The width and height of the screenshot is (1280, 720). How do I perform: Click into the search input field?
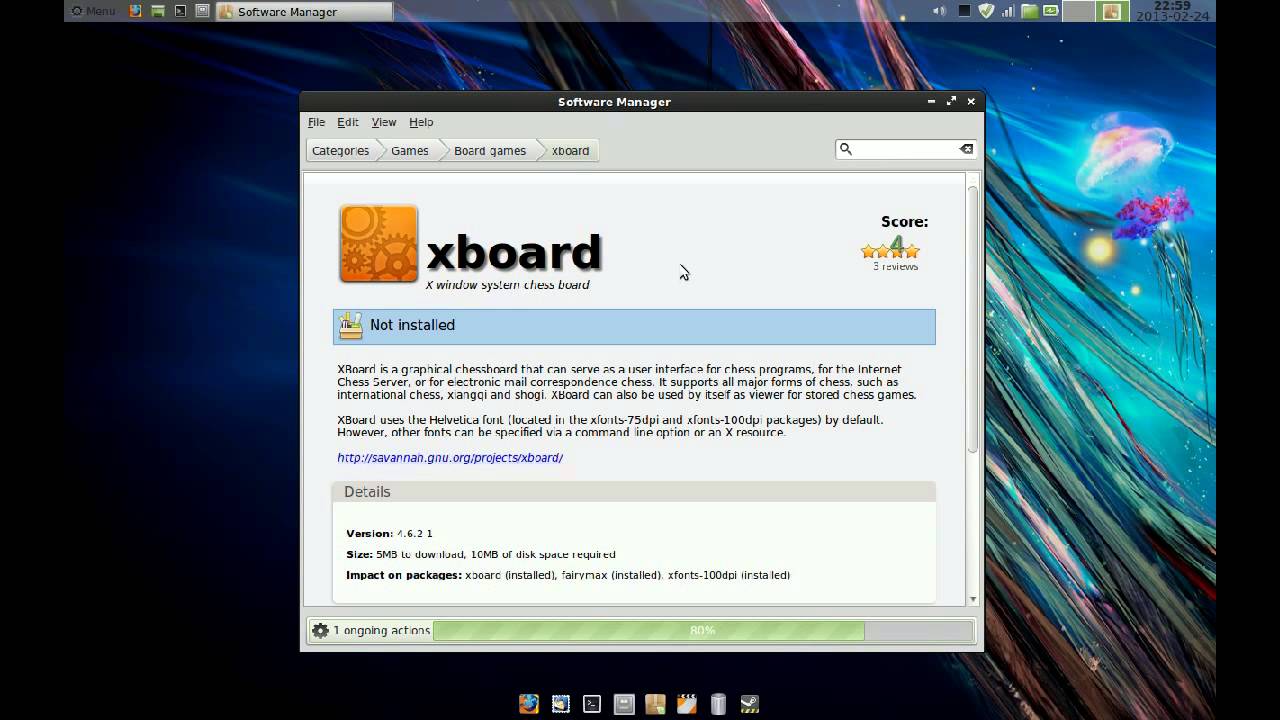pos(905,149)
